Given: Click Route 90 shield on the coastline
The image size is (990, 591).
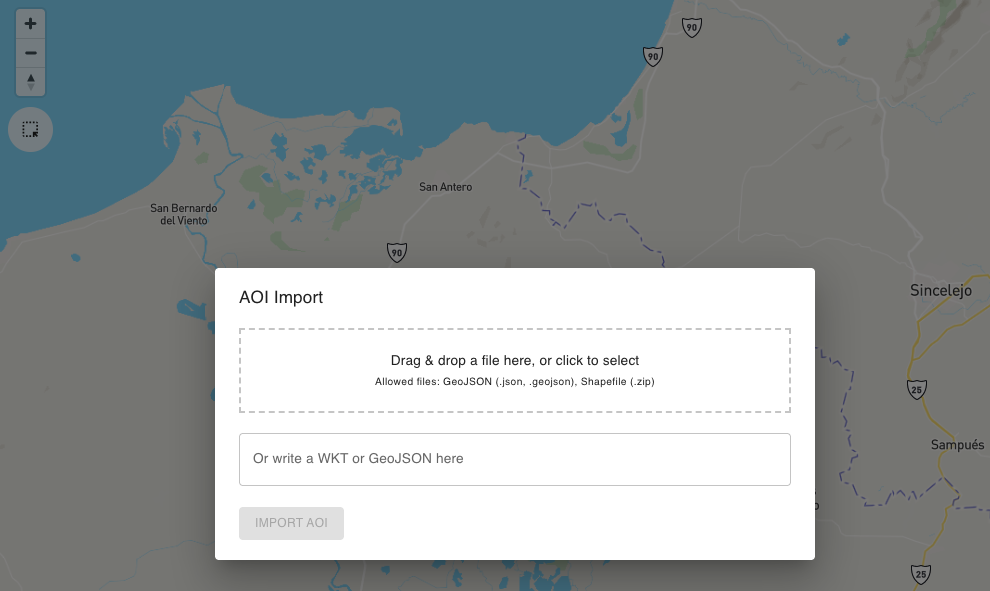Looking at the screenshot, I should point(653,57).
